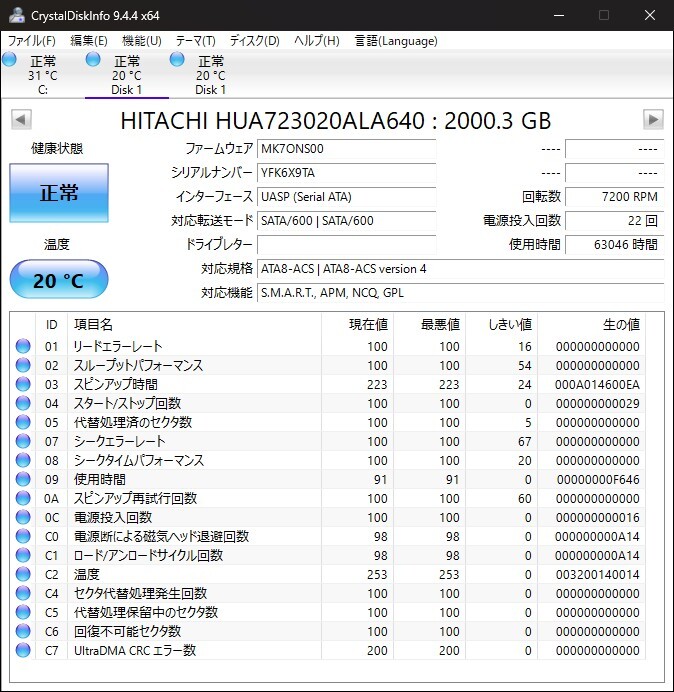Click the status orb for セクタ代替処理発生回数 row
This screenshot has width=674, height=692.
click(x=23, y=593)
